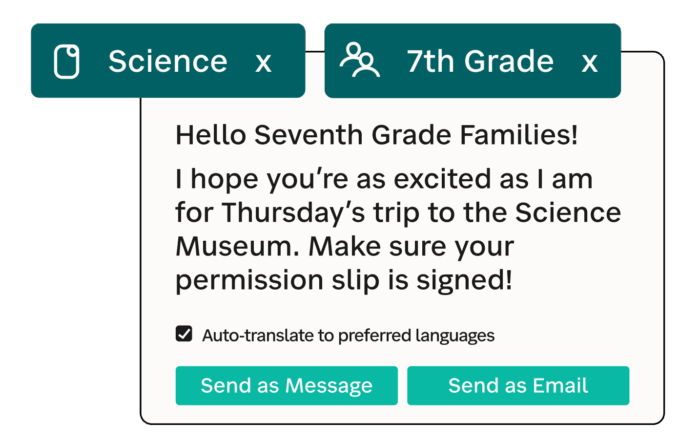The height and width of the screenshot is (443, 700).
Task: Remove the Science tag with its x
Action: 263,62
